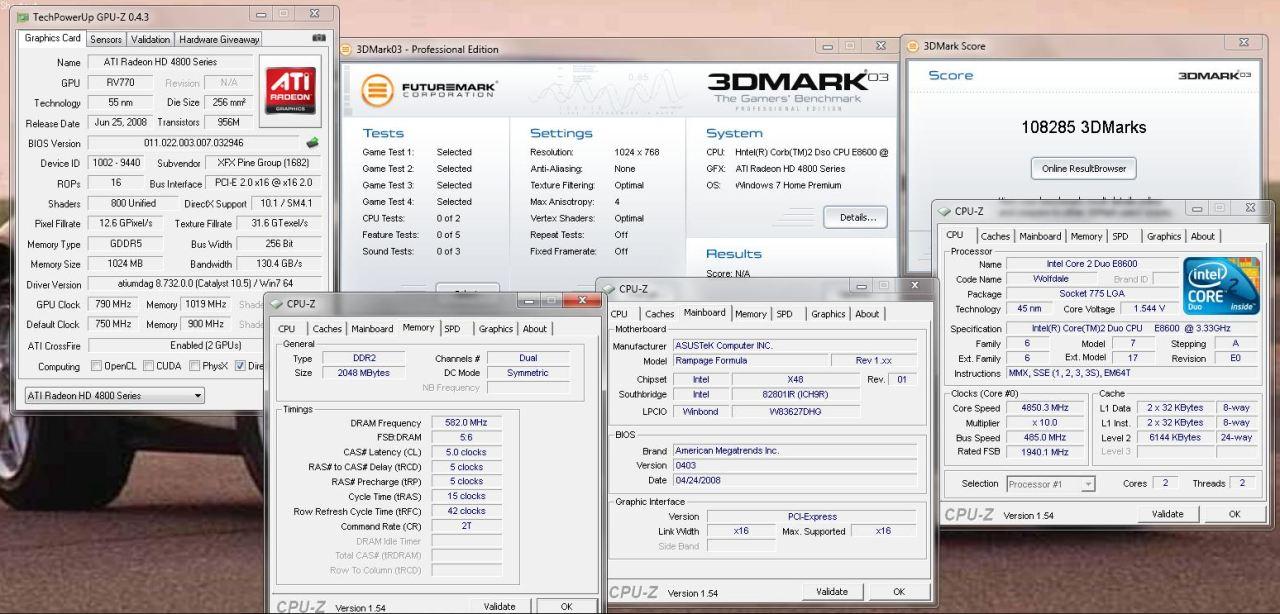Click the '2T' Command Rate value
1280x614 pixels.
466,525
